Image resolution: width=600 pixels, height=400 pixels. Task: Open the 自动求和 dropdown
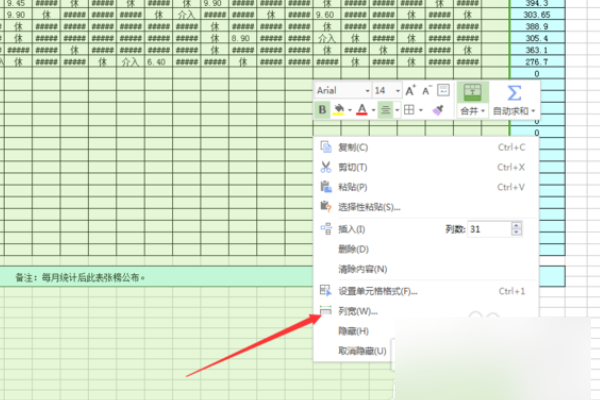(x=514, y=111)
